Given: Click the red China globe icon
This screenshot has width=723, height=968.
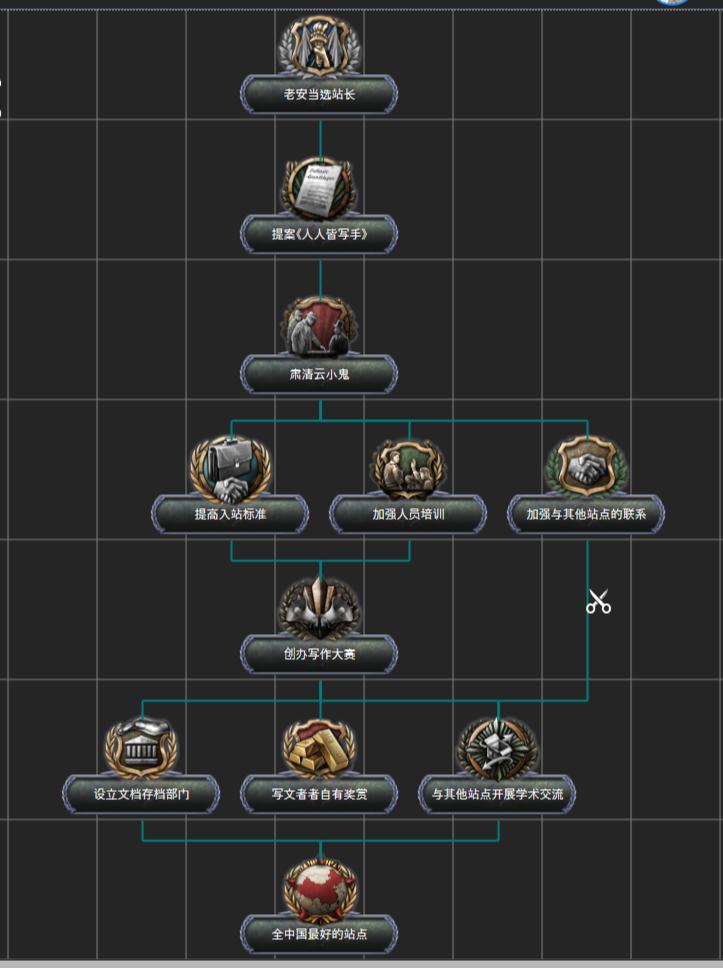Looking at the screenshot, I should pyautogui.click(x=320, y=887).
